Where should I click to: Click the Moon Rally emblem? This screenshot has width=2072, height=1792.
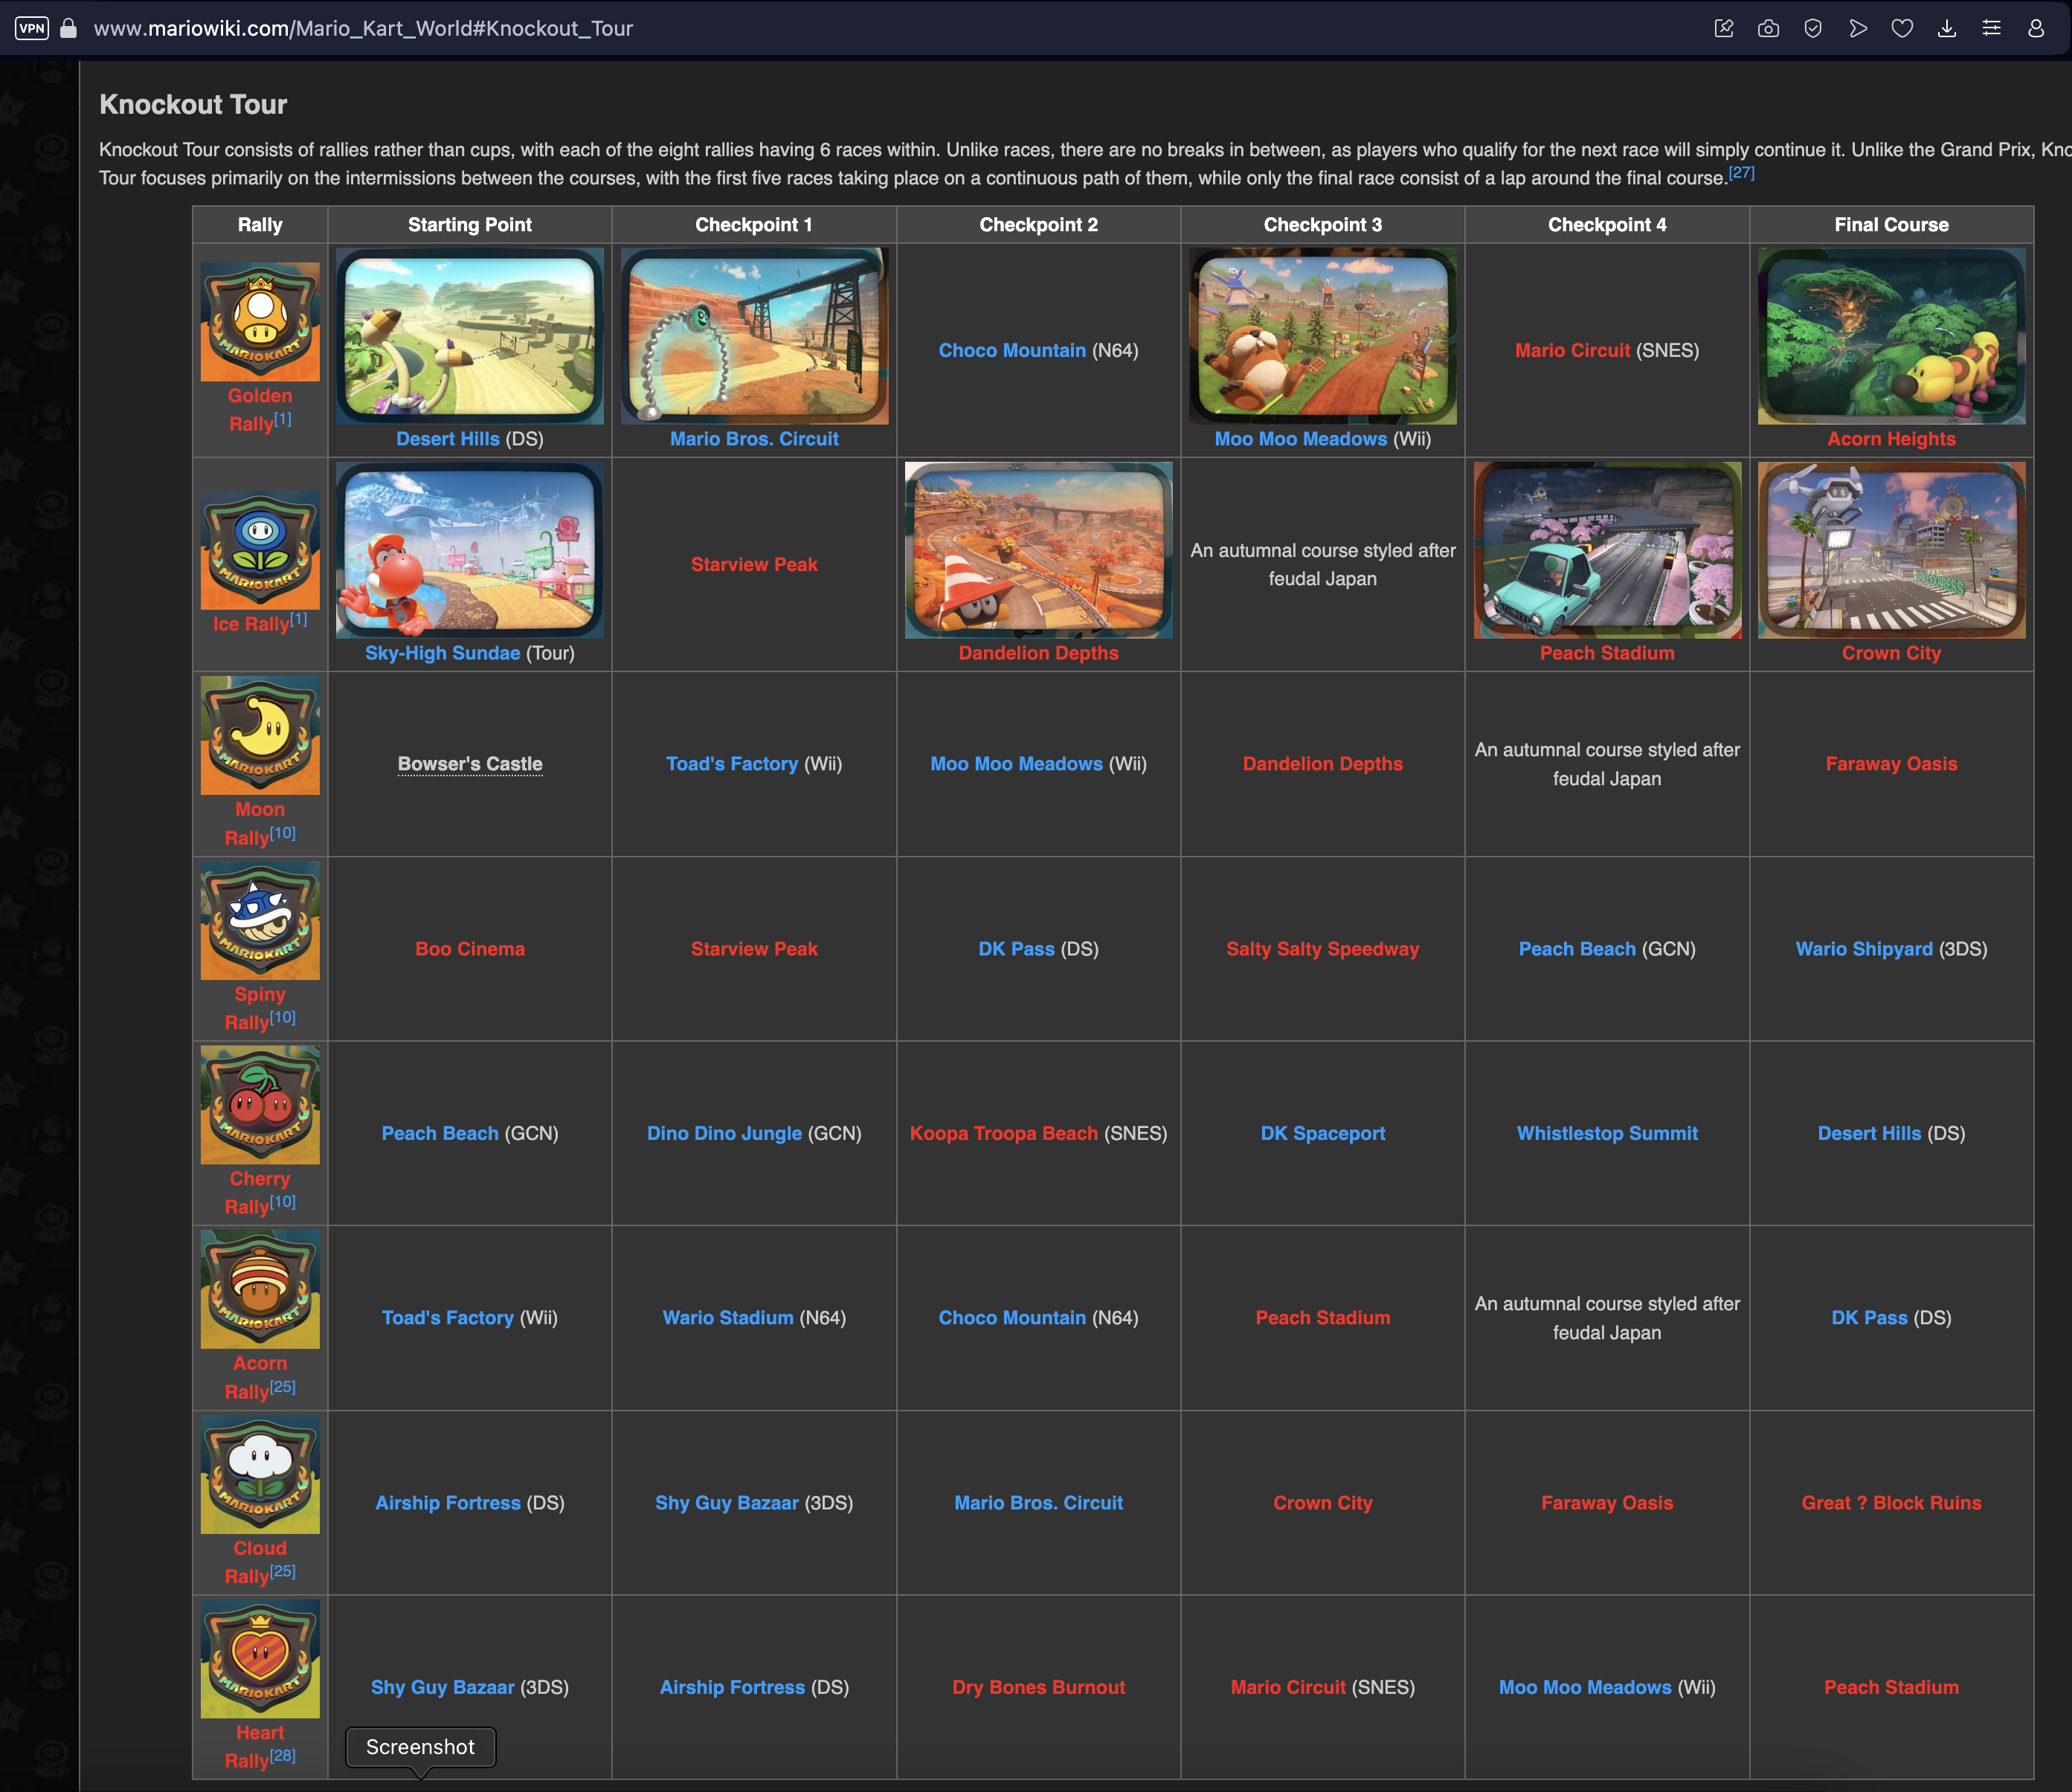click(x=260, y=735)
